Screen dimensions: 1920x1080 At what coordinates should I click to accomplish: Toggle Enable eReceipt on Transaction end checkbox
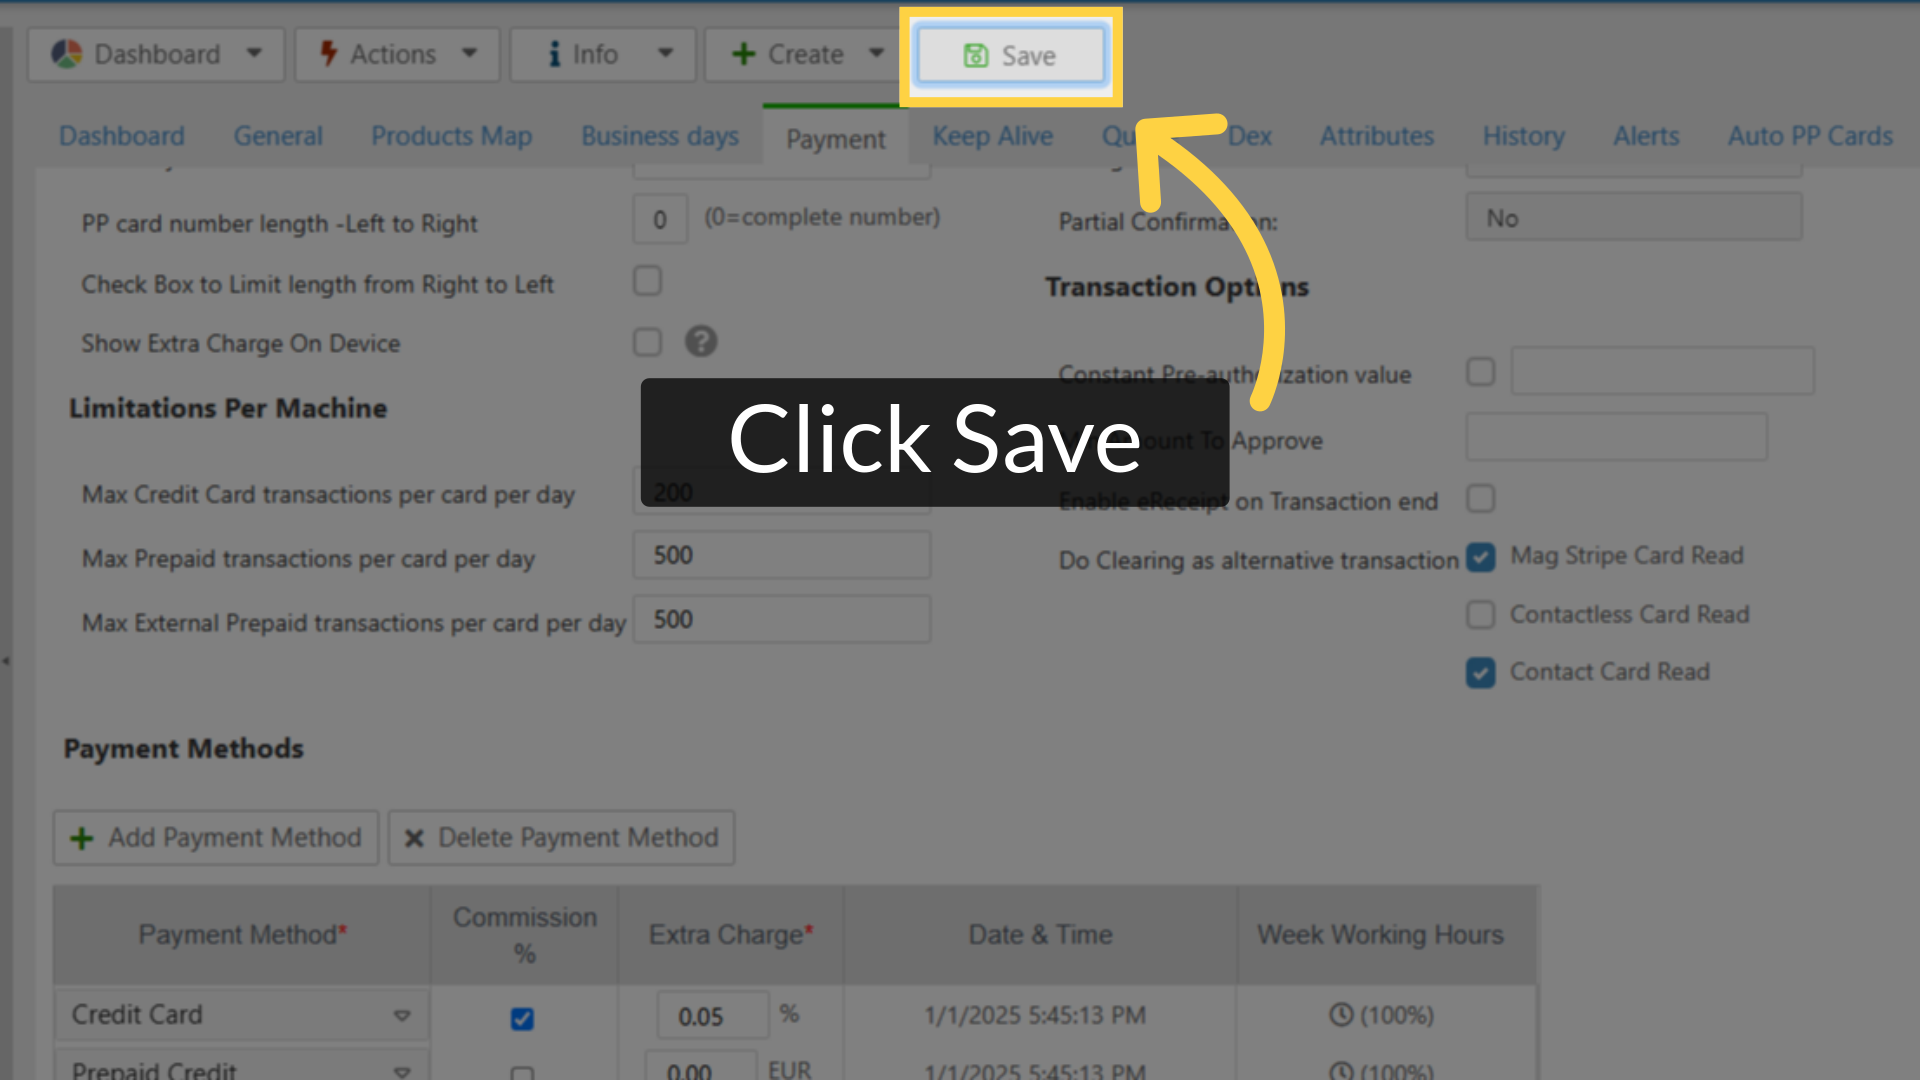1481,499
